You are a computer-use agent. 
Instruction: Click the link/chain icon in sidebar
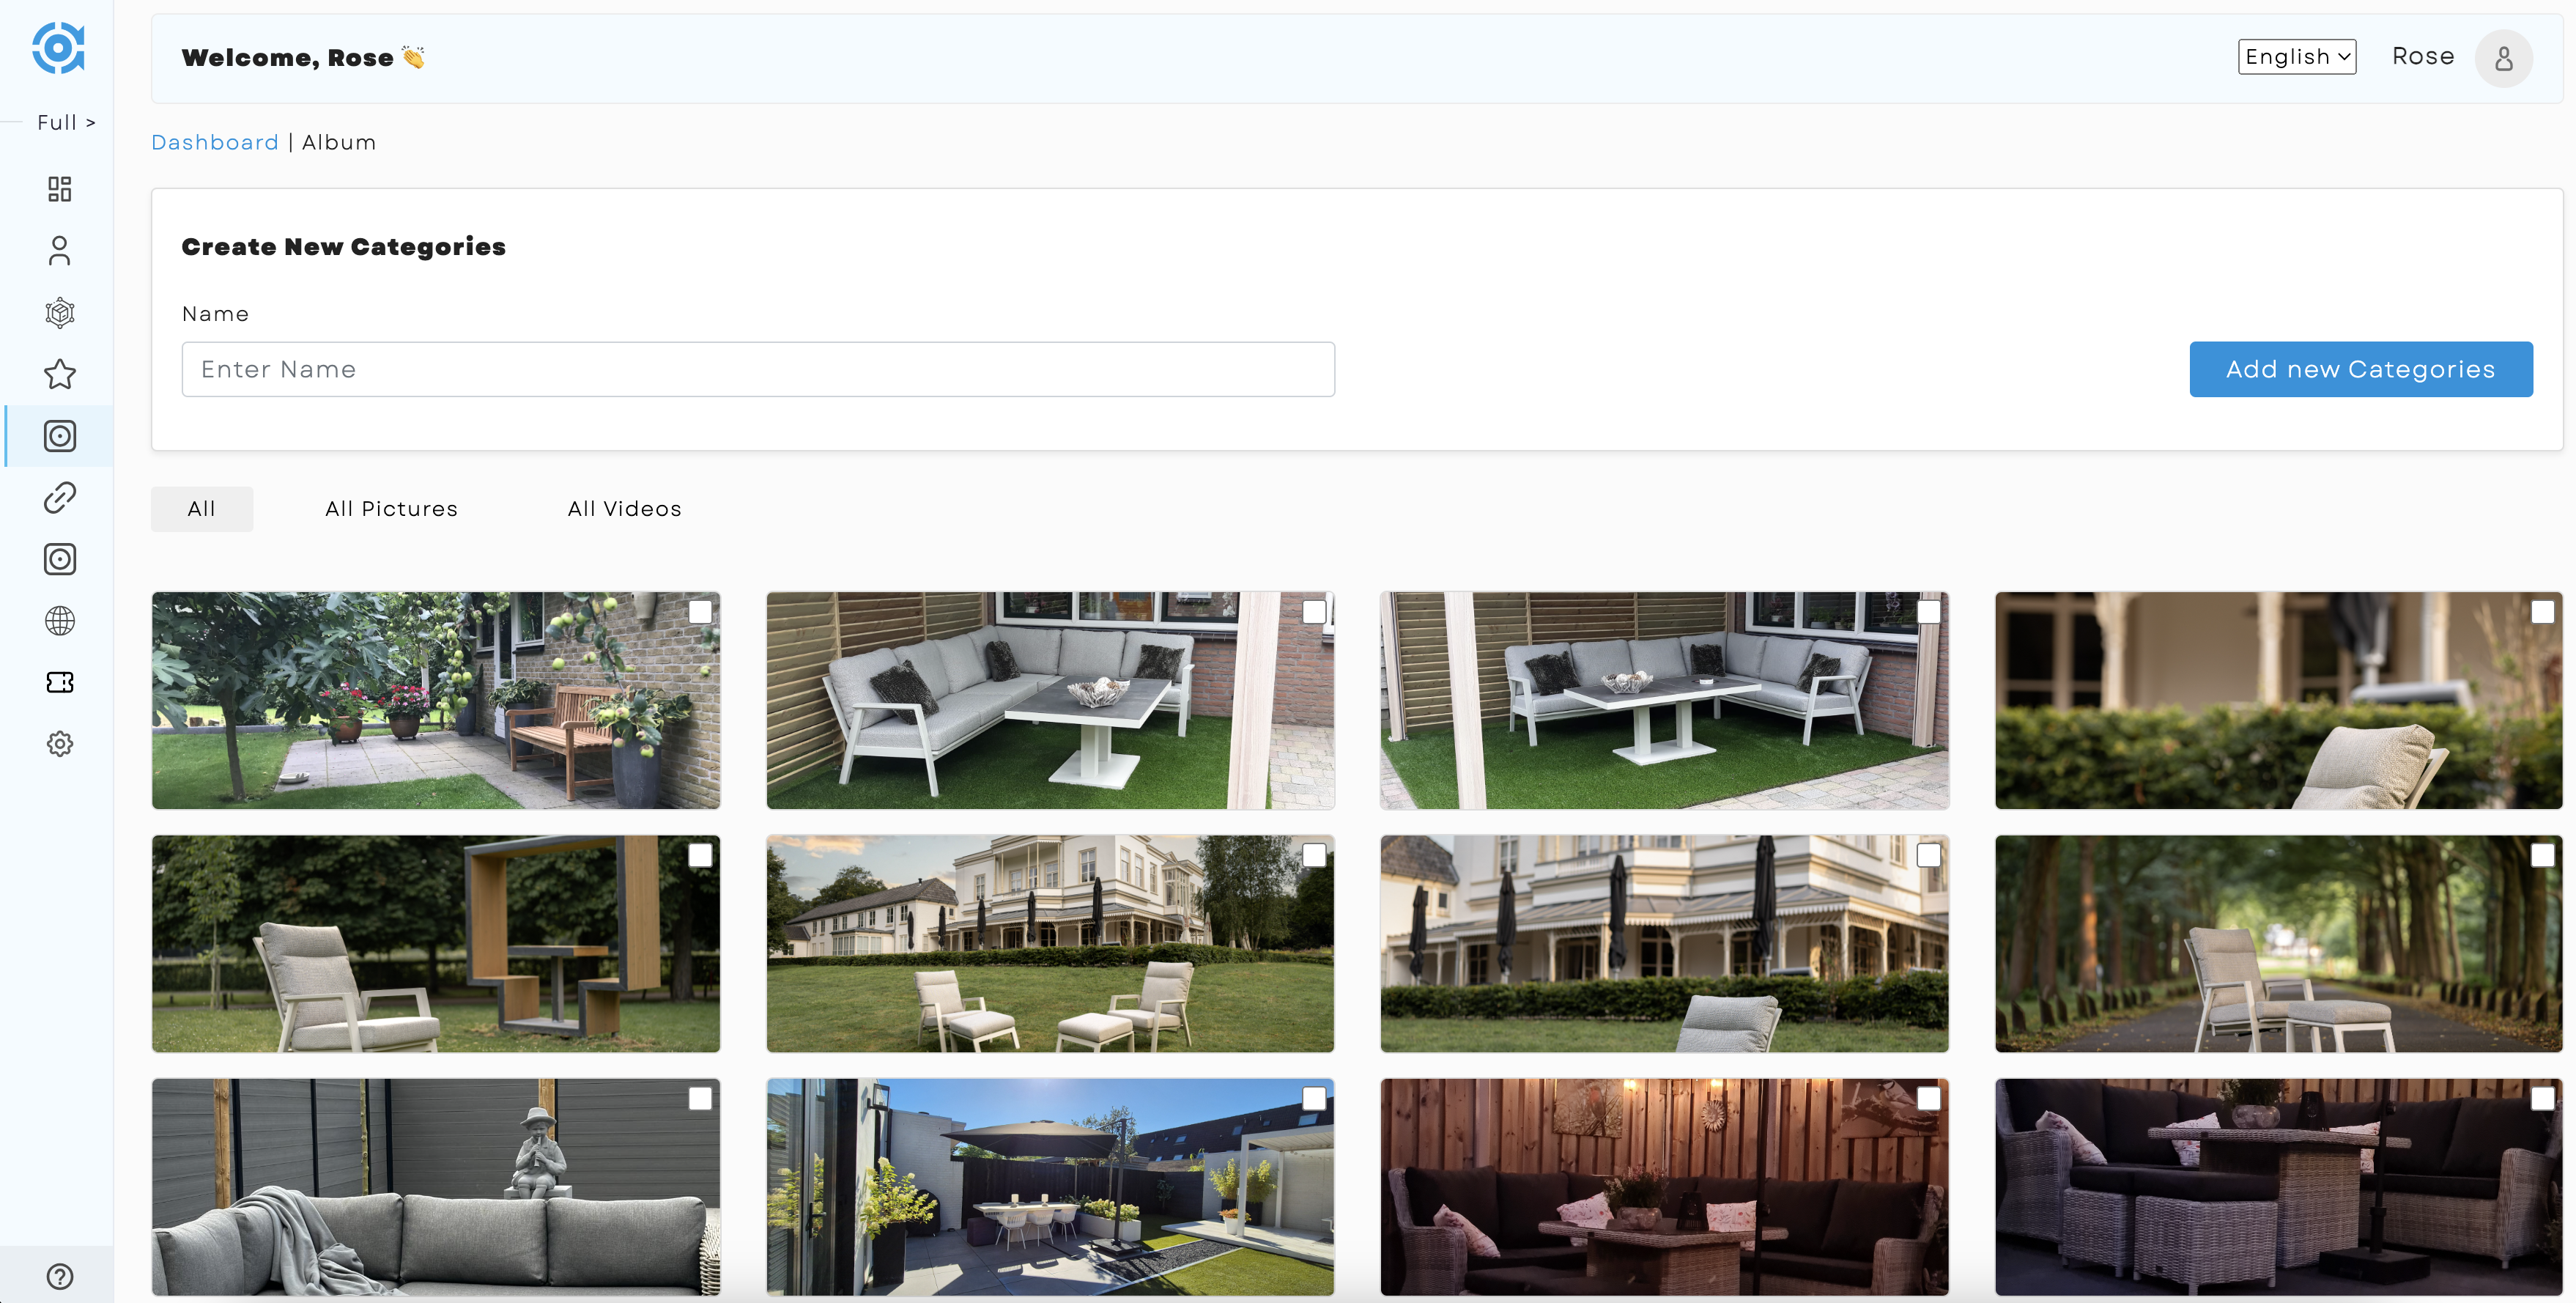click(58, 497)
